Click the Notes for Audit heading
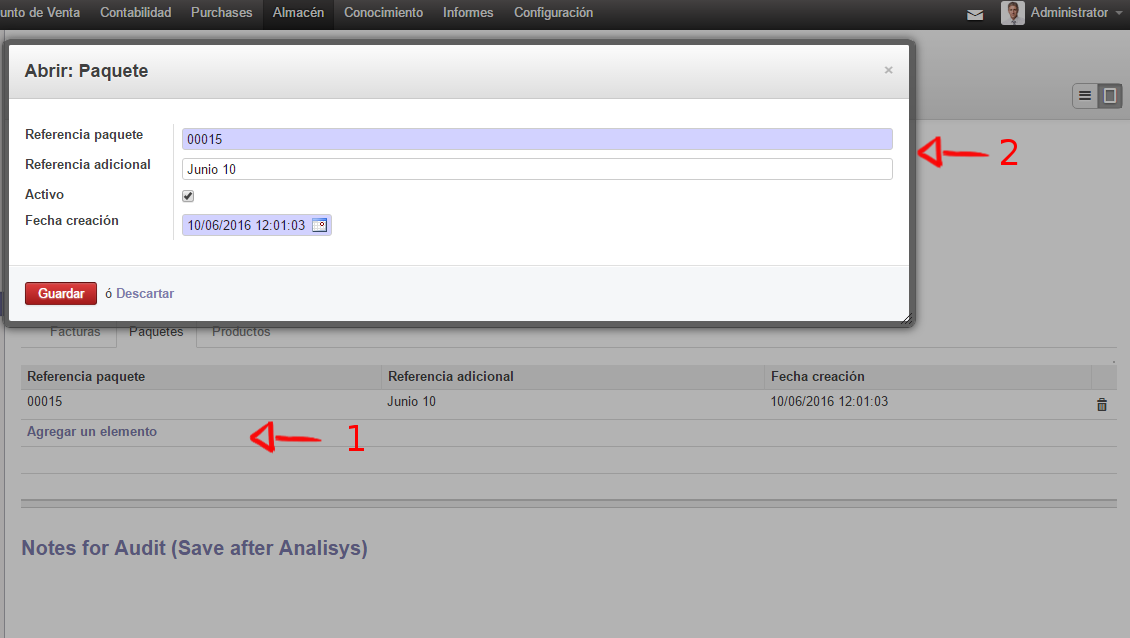 coord(195,548)
